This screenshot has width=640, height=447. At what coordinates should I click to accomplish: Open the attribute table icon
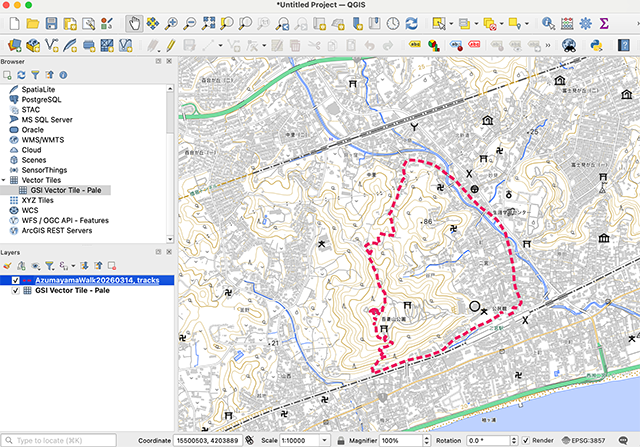[567, 23]
